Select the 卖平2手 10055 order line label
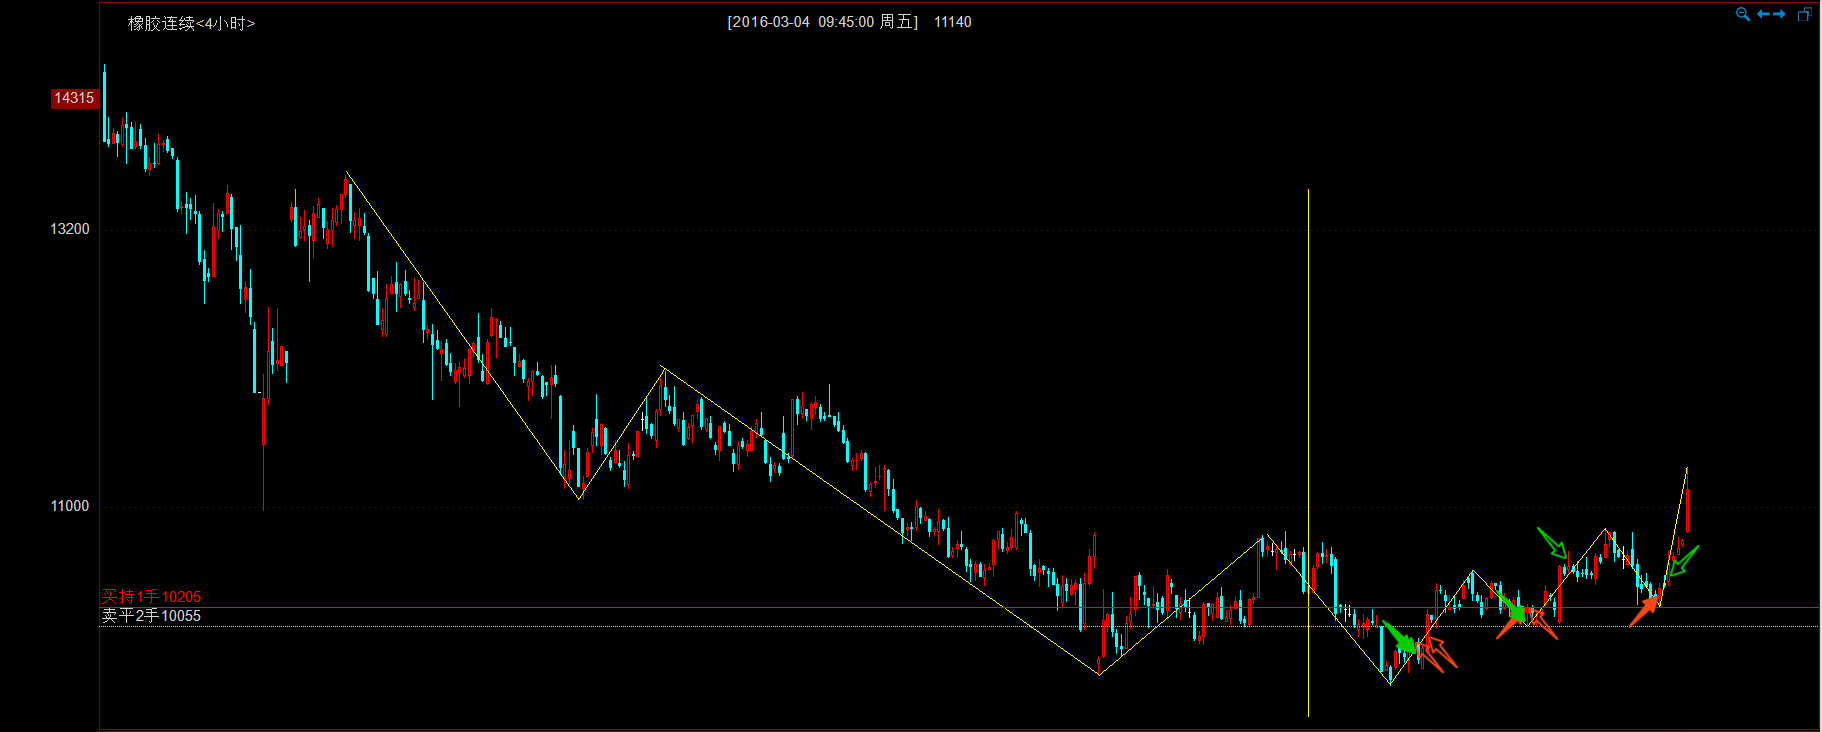The width and height of the screenshot is (1822, 732). (151, 616)
